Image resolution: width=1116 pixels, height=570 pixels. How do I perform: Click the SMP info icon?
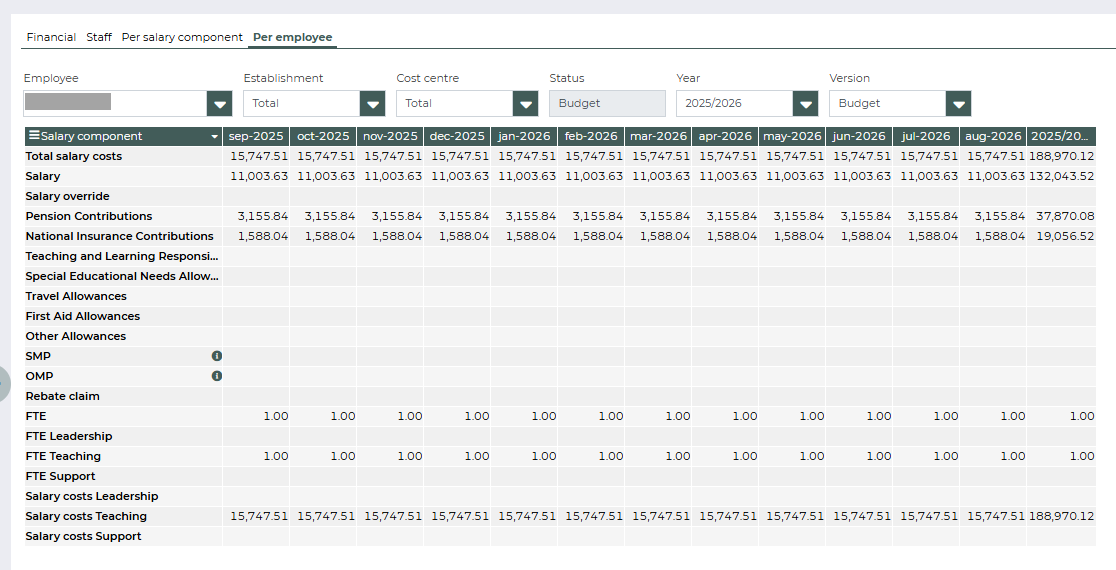[x=216, y=356]
